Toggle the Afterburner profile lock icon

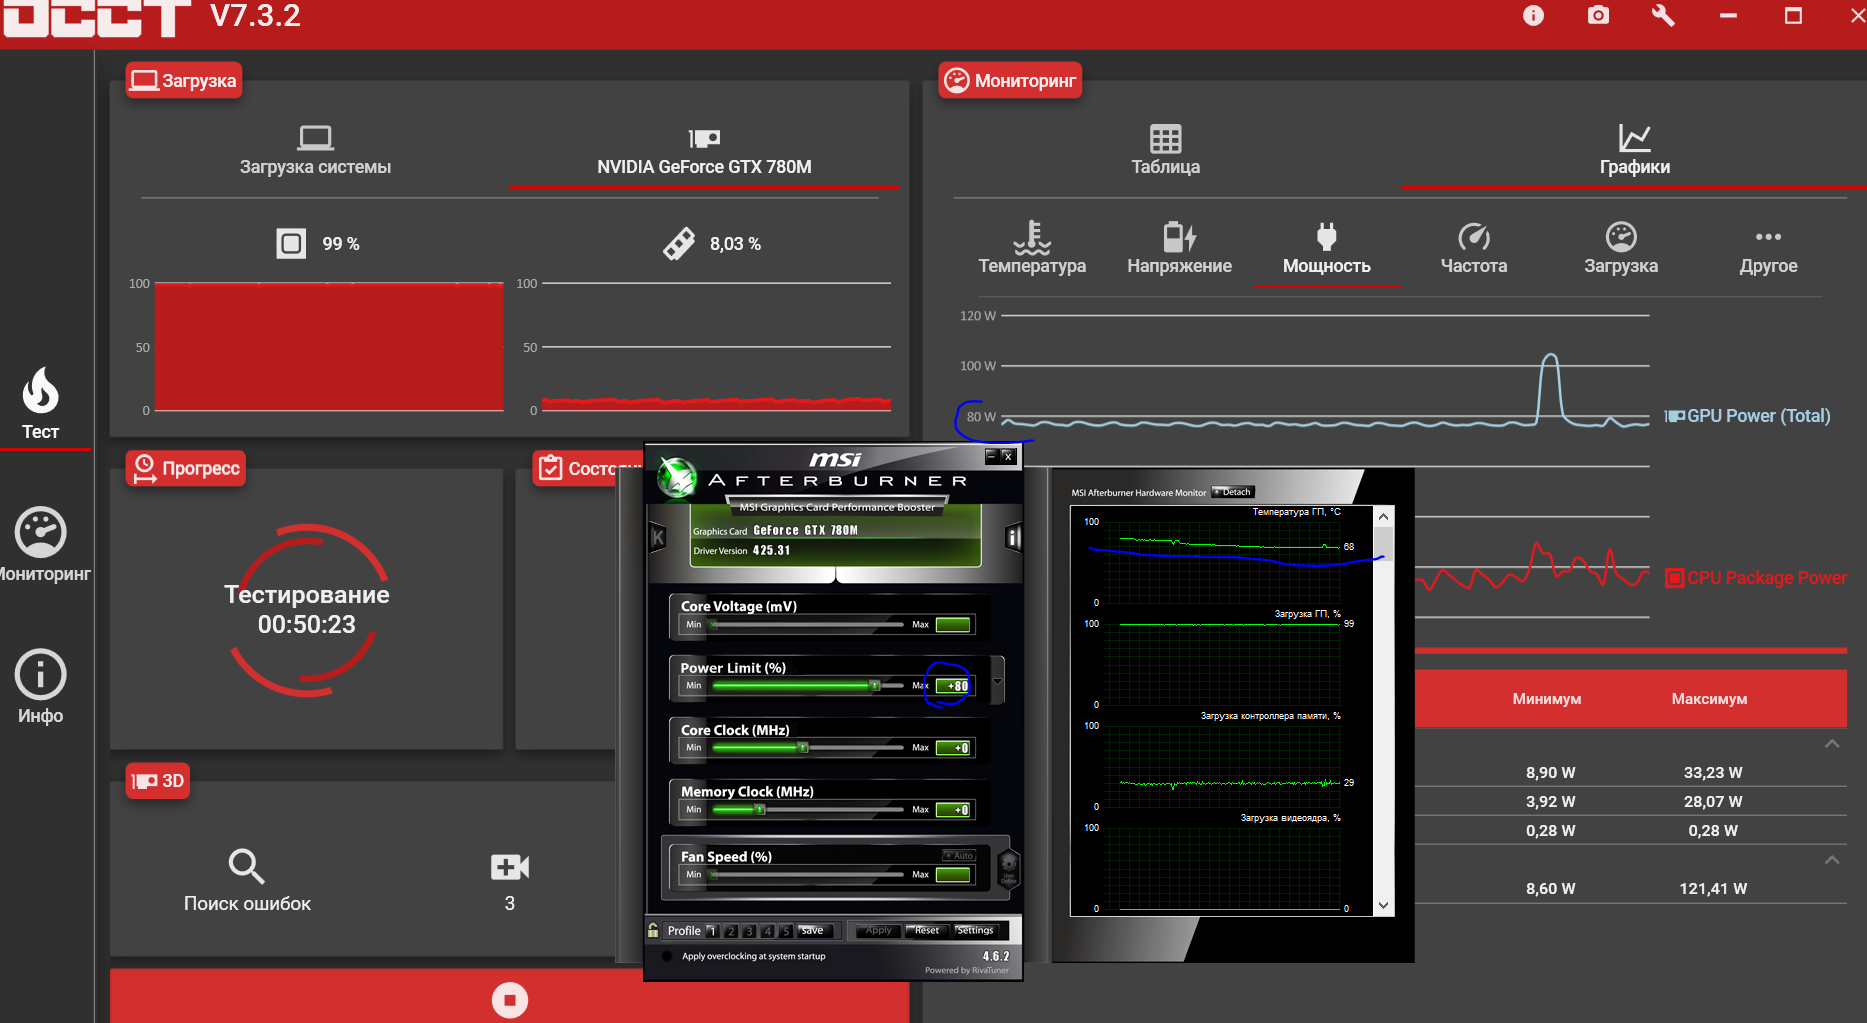653,930
